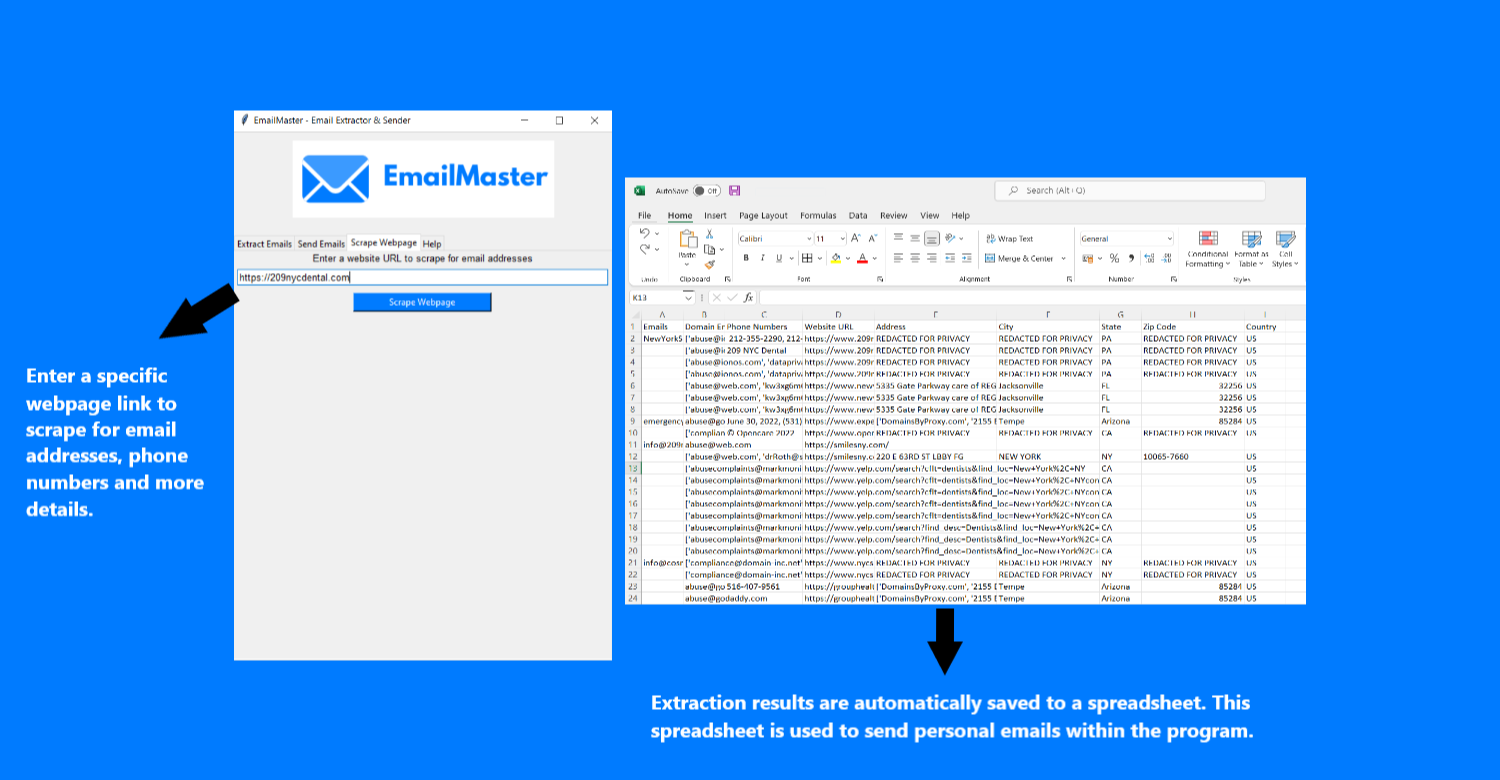Open Format as Table gallery
1500x780 pixels.
(1251, 249)
